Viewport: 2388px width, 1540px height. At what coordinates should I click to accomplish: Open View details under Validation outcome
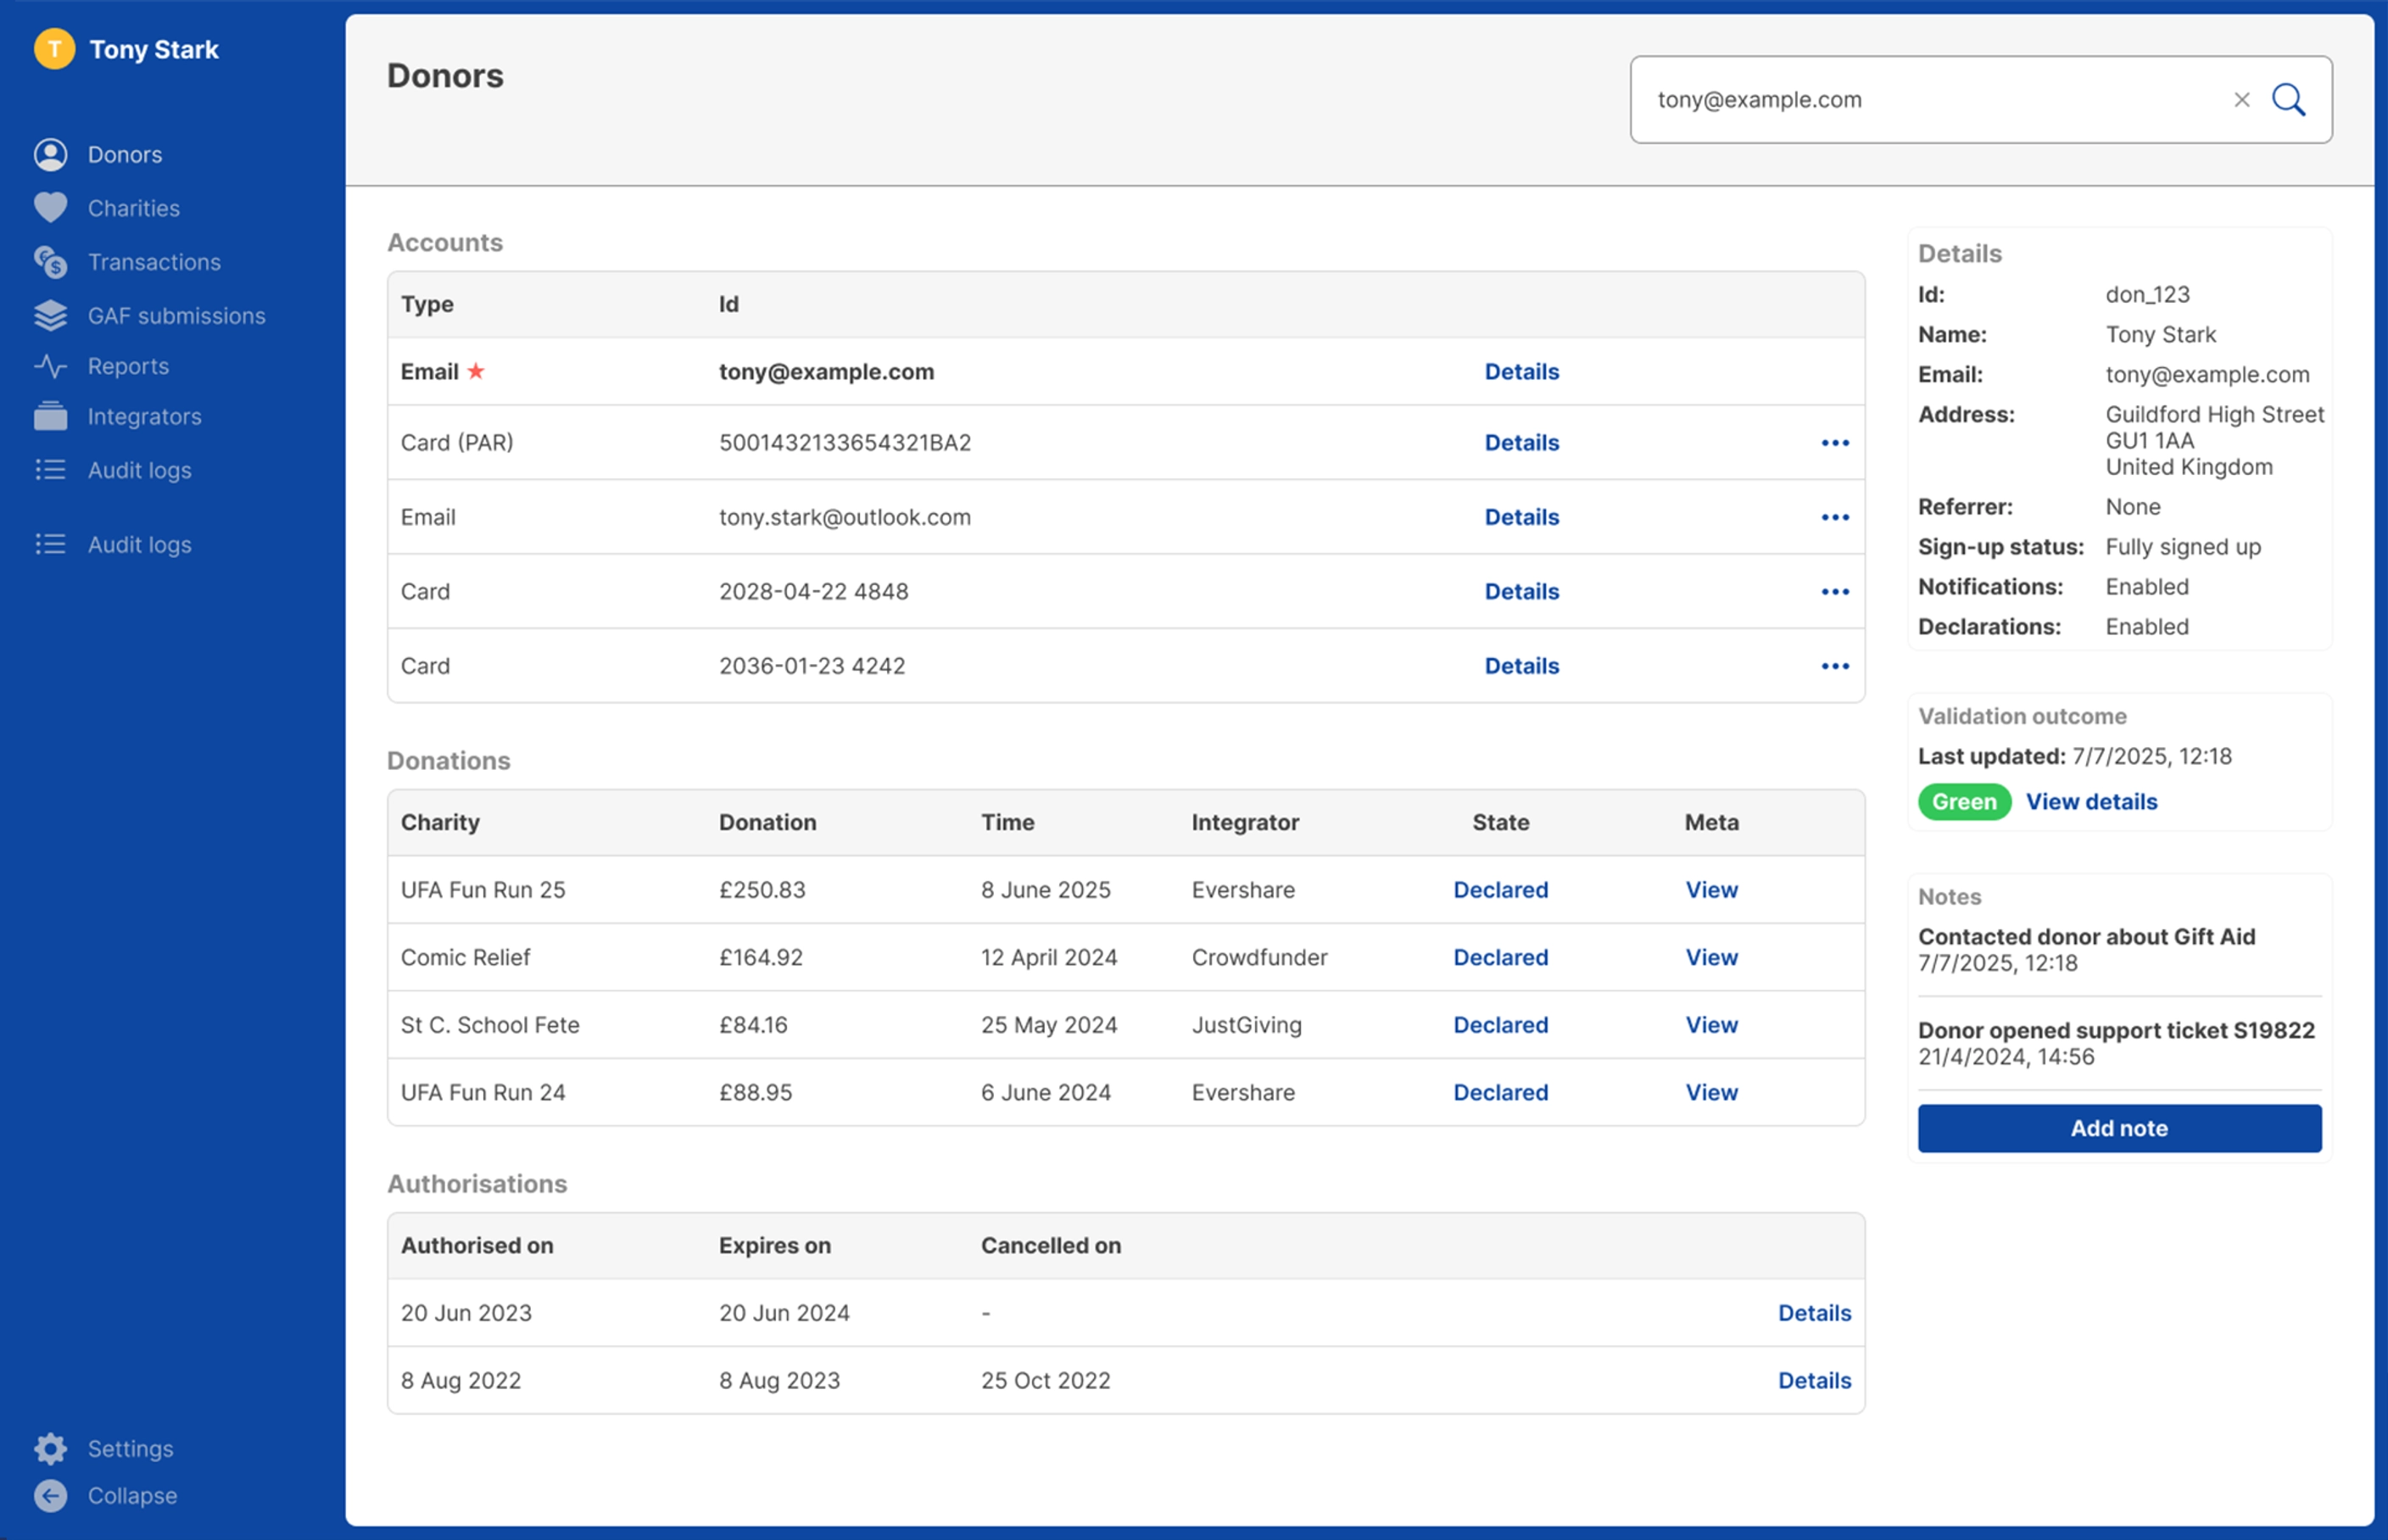(x=2092, y=801)
